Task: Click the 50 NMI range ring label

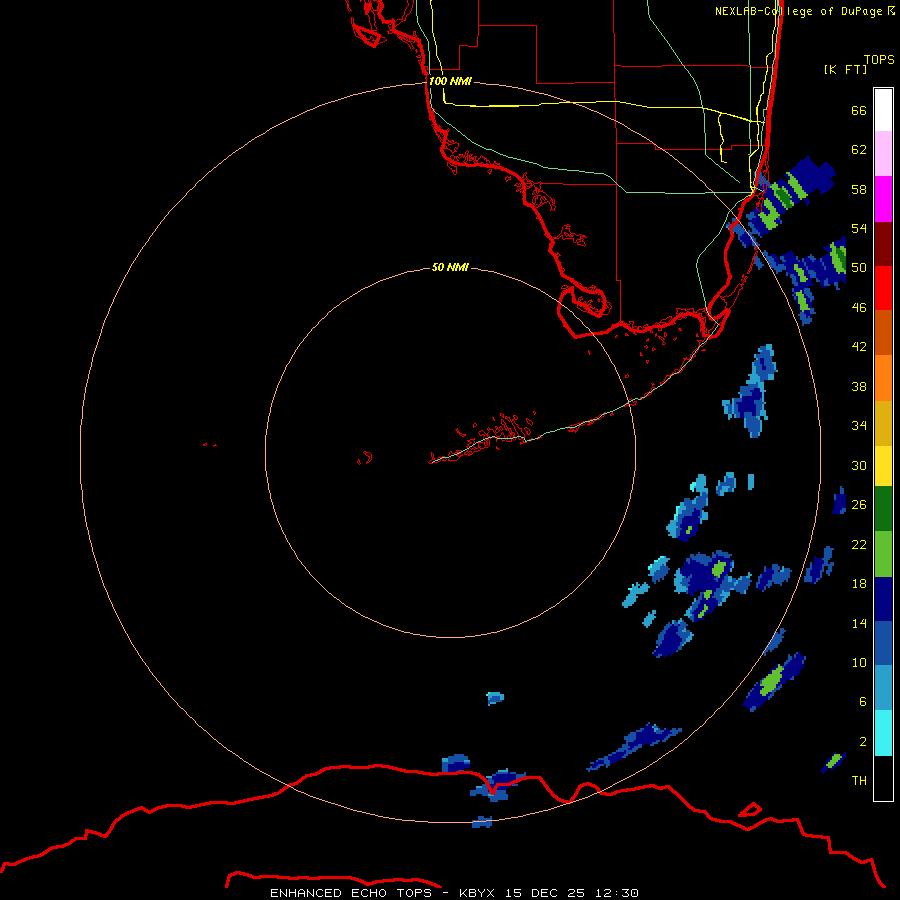Action: (x=450, y=267)
